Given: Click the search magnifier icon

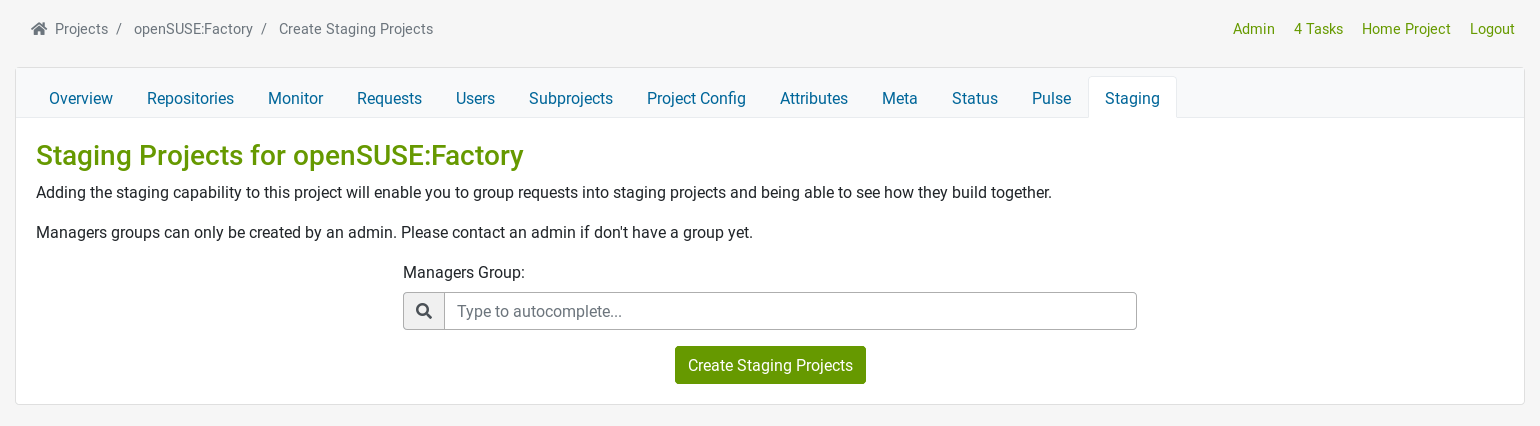Looking at the screenshot, I should [424, 311].
